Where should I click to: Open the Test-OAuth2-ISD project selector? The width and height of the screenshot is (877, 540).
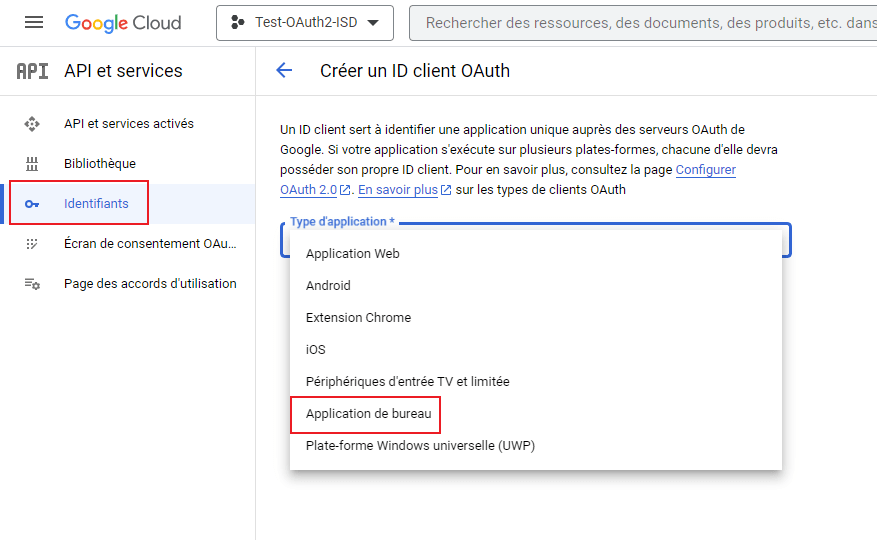coord(305,22)
